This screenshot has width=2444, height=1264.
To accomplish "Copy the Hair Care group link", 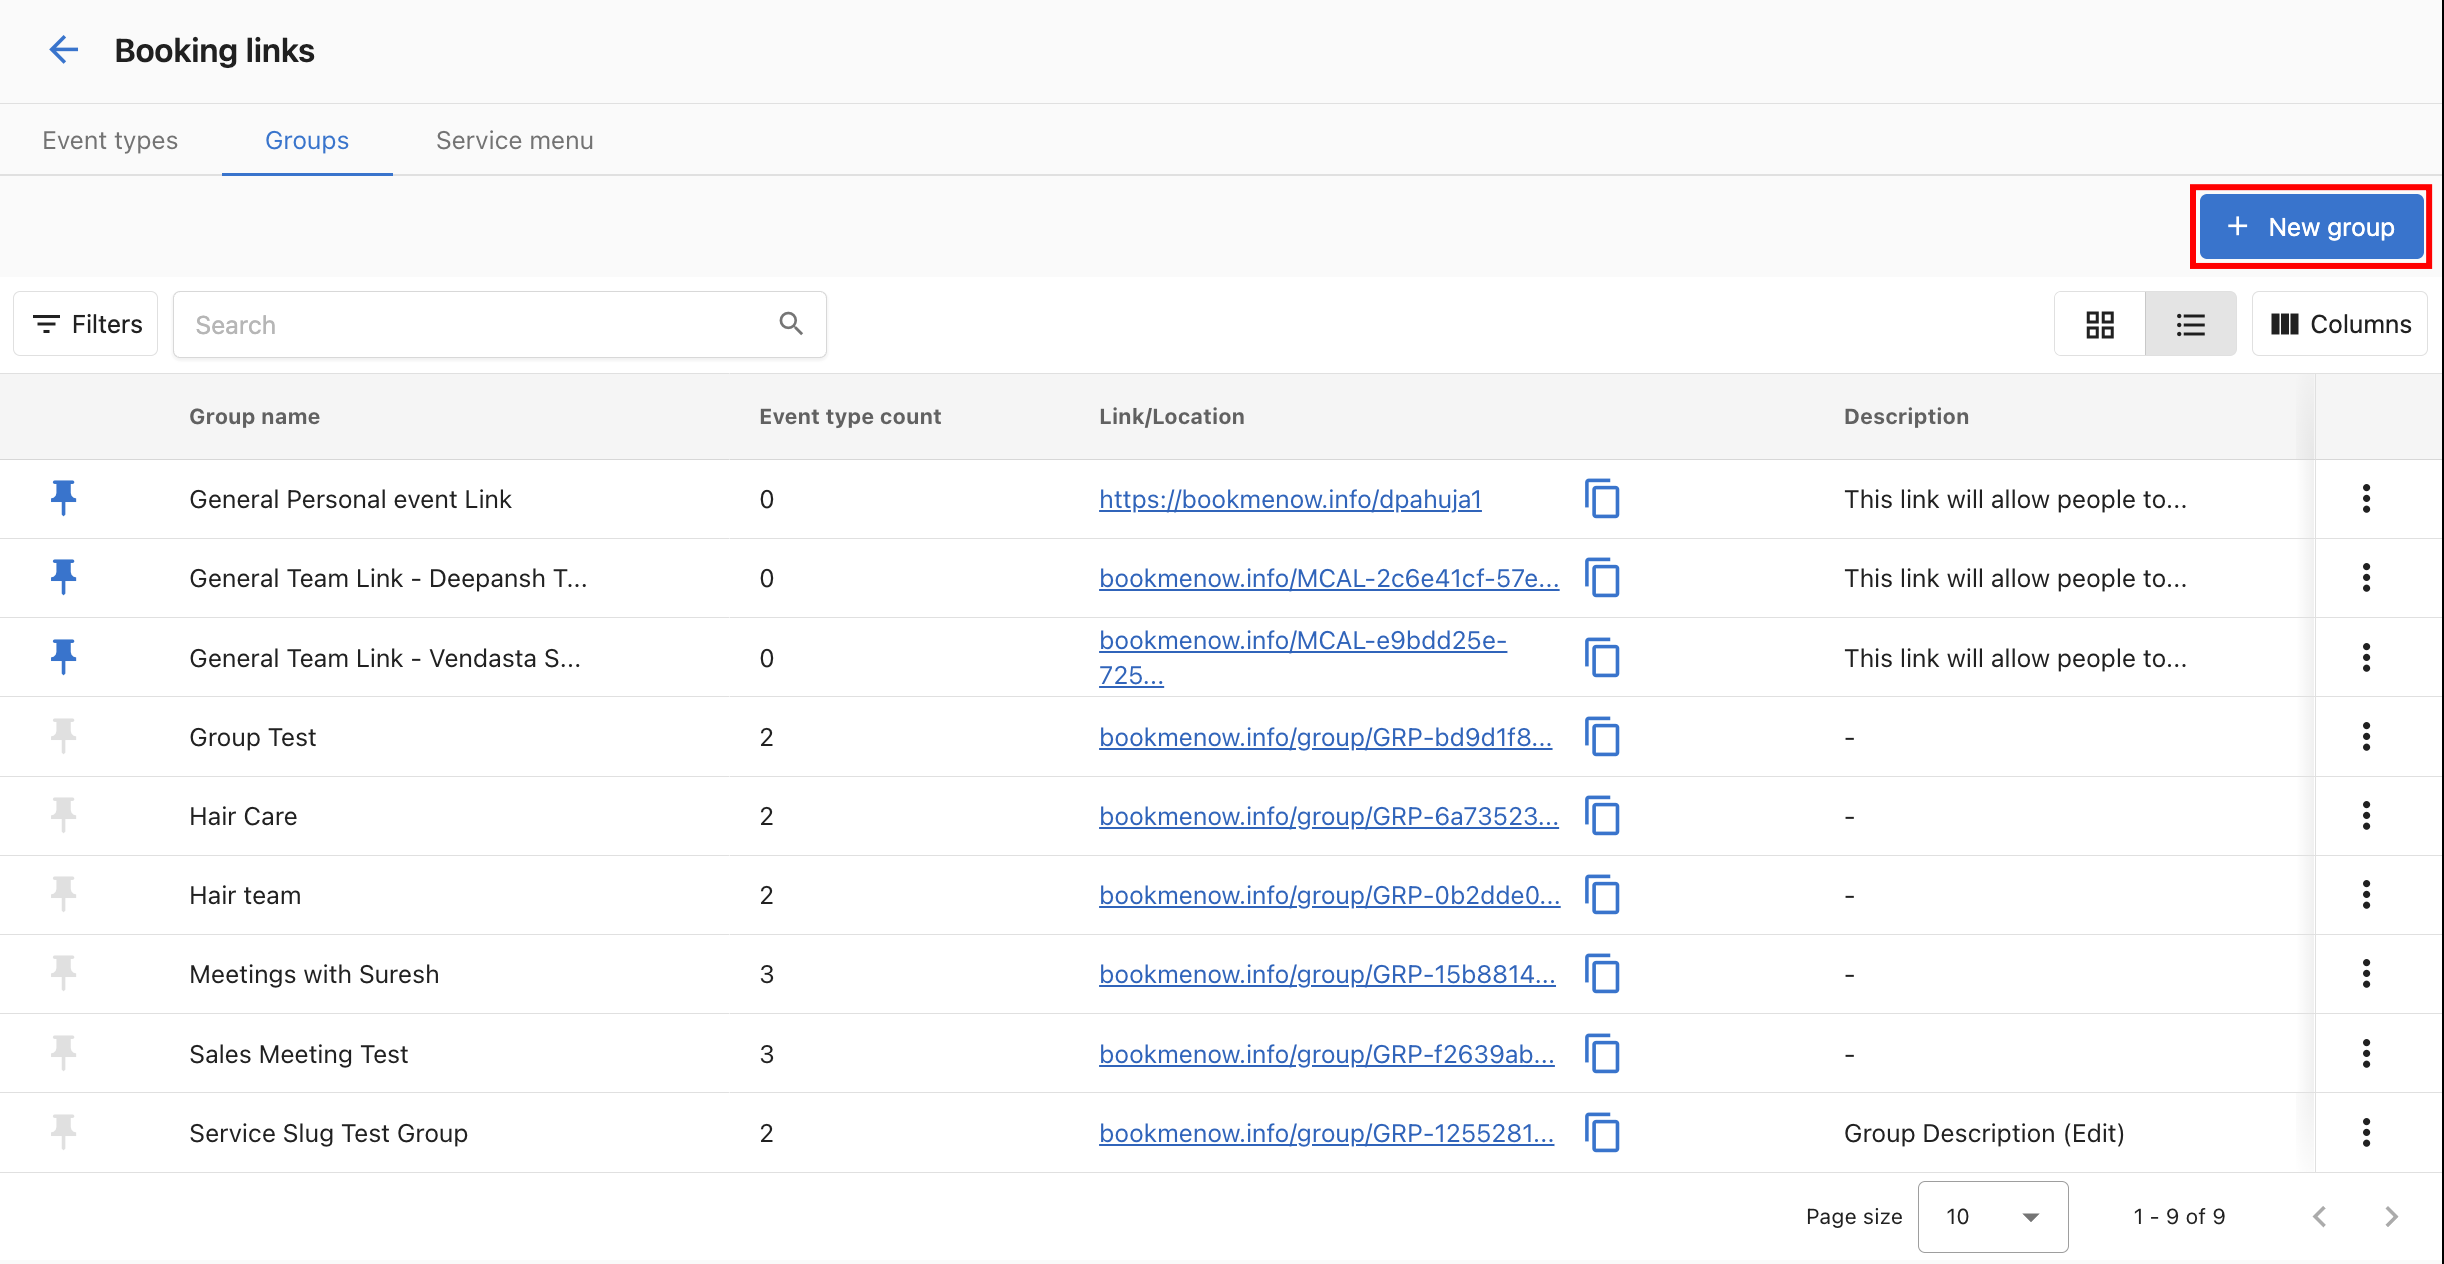I will click(x=1603, y=816).
